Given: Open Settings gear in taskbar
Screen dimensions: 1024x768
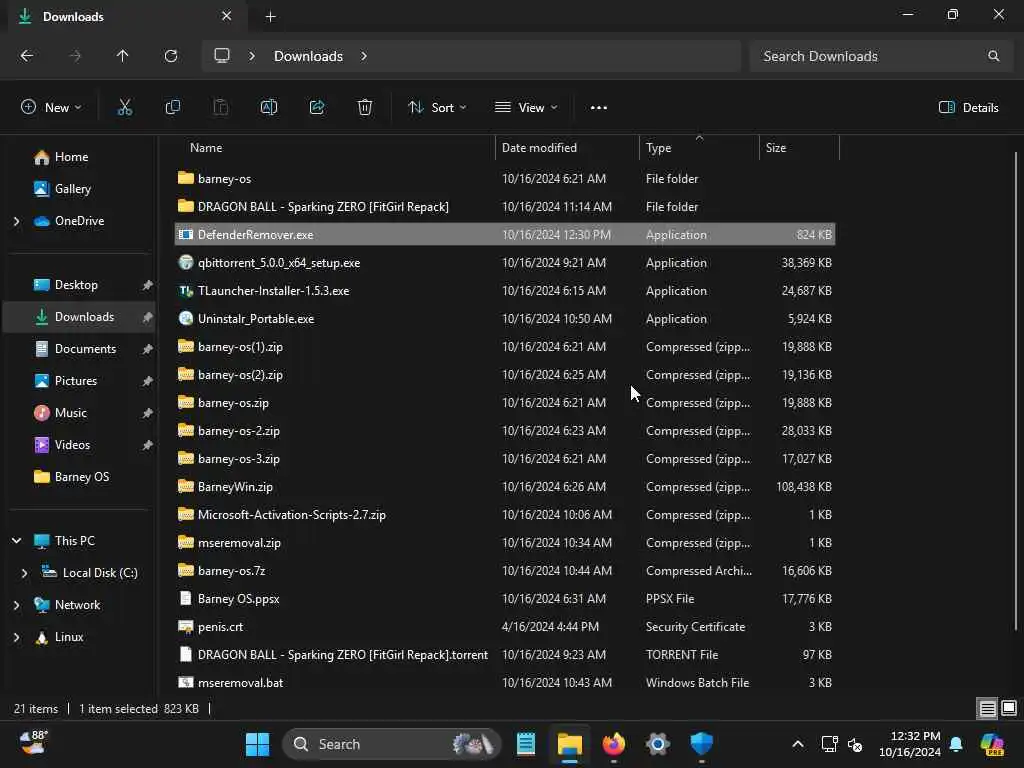Looking at the screenshot, I should [x=658, y=744].
